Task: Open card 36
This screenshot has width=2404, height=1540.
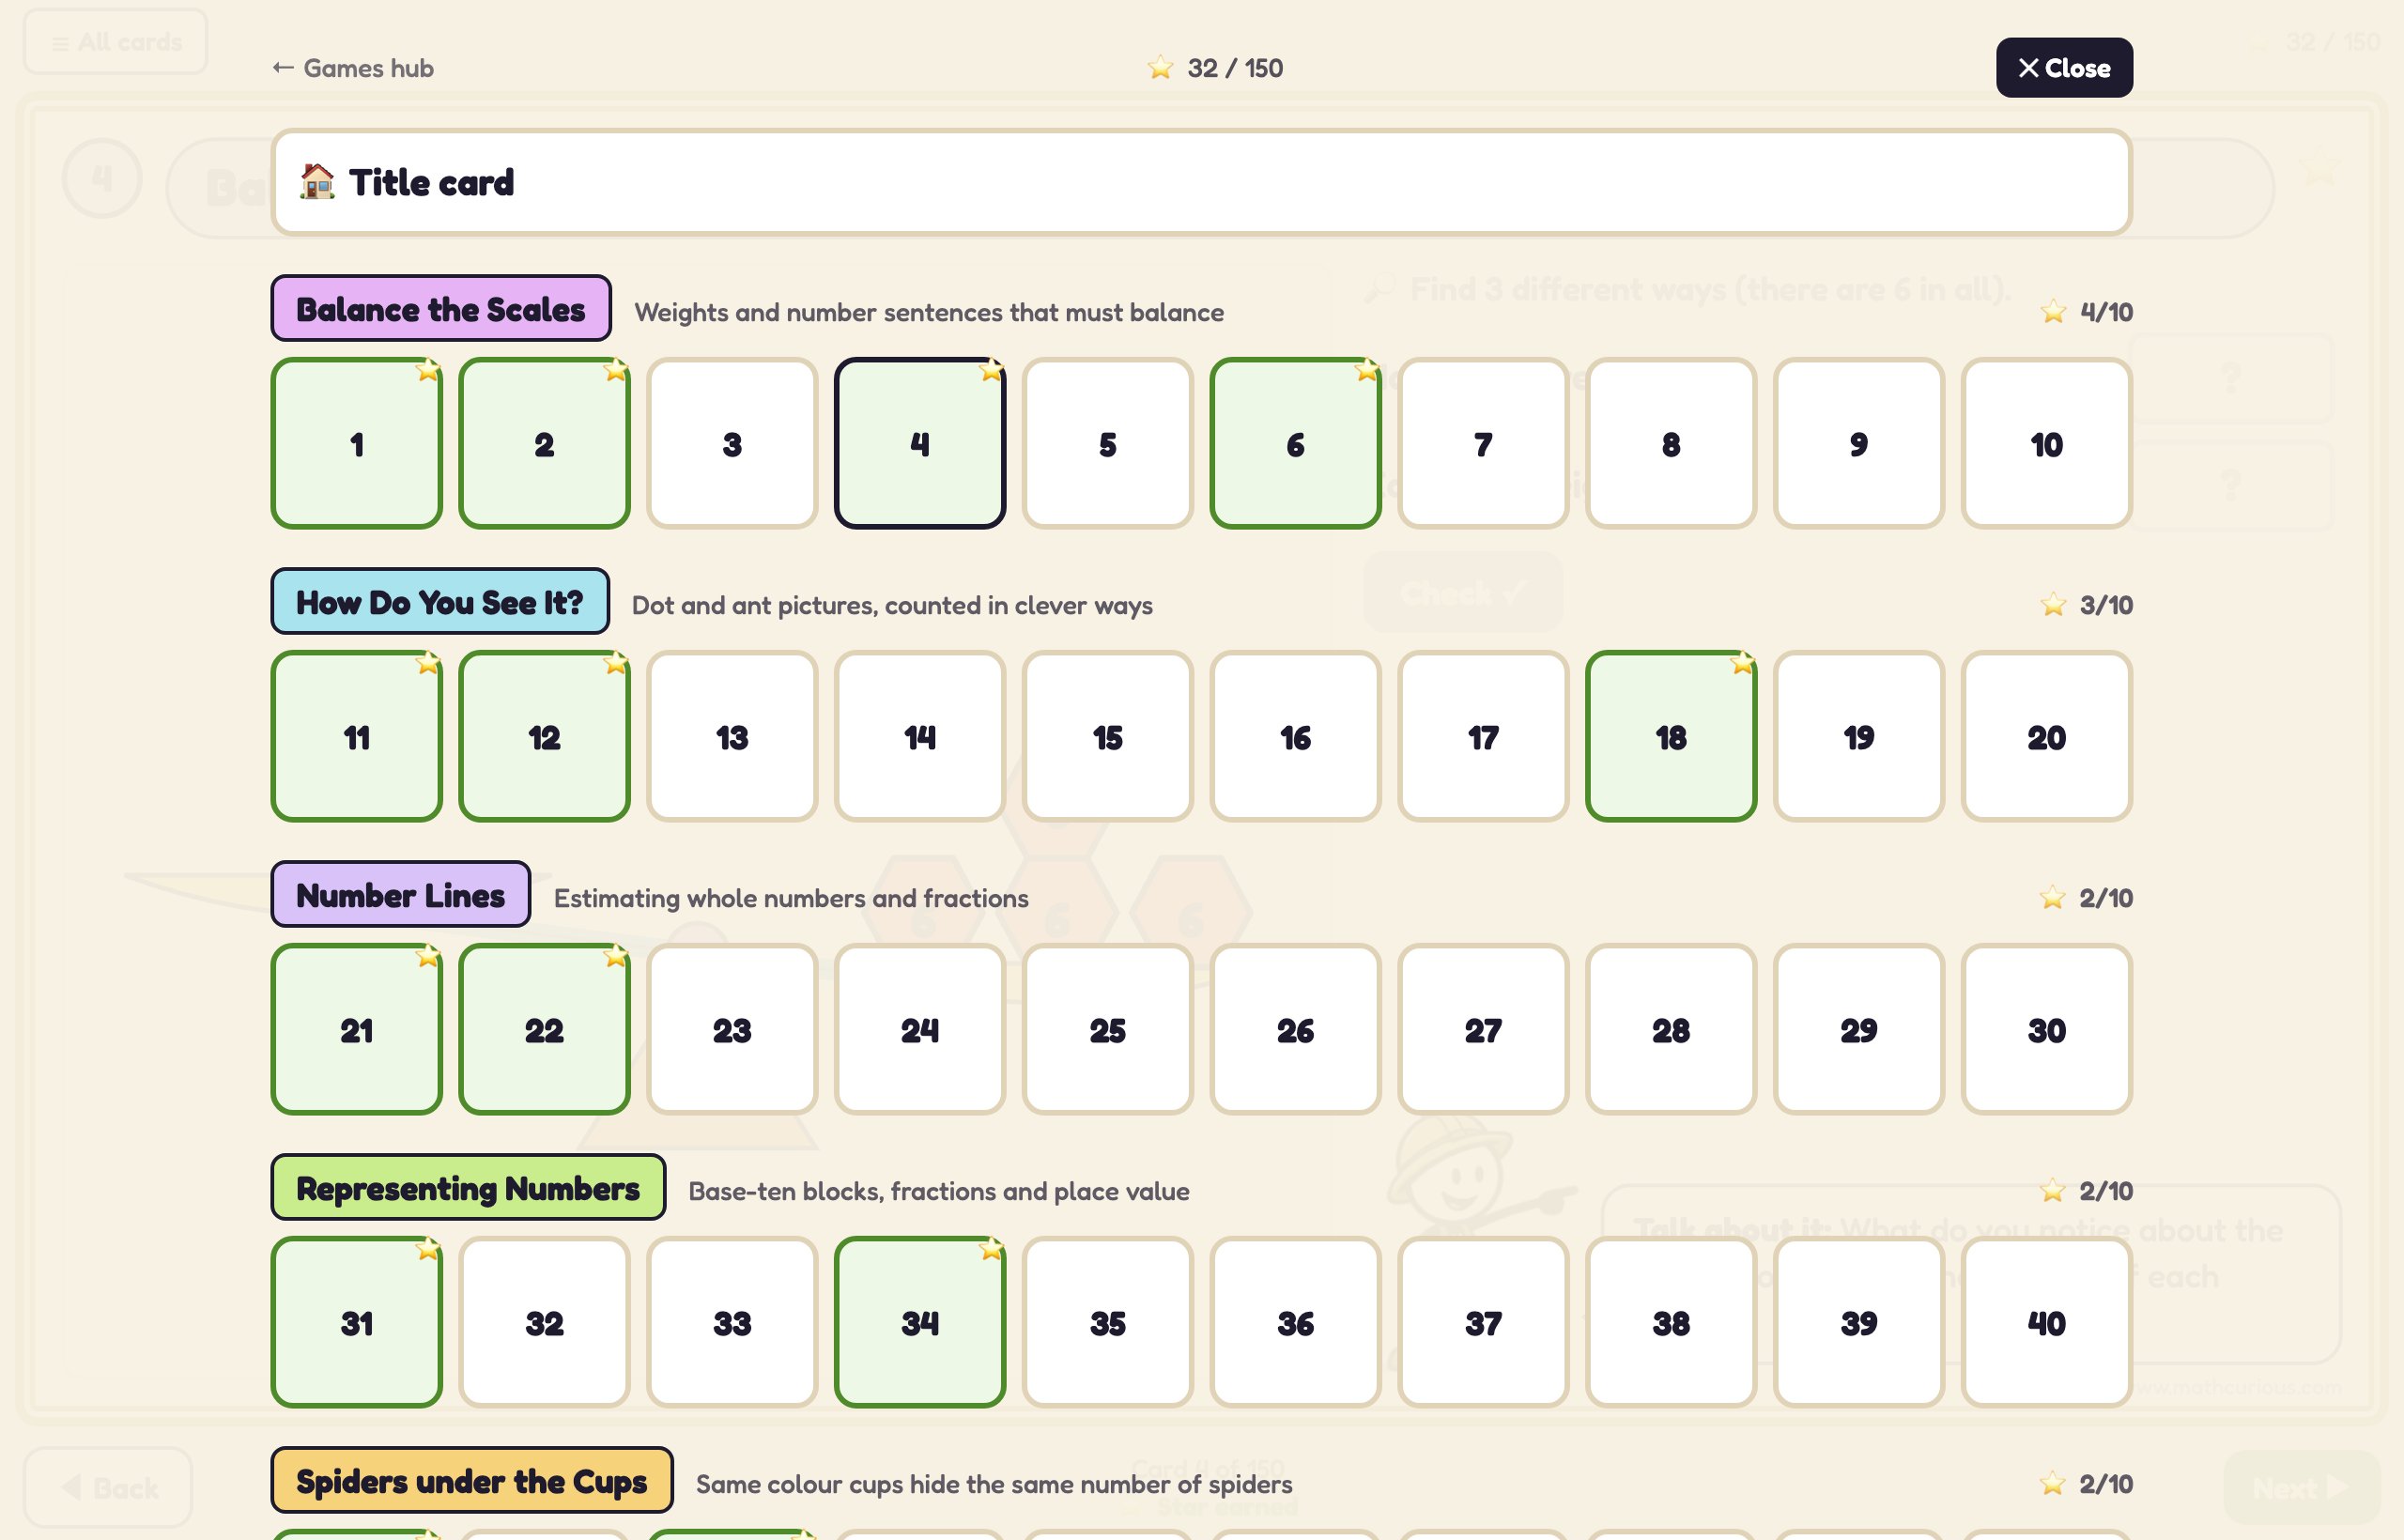Action: pos(1296,1322)
